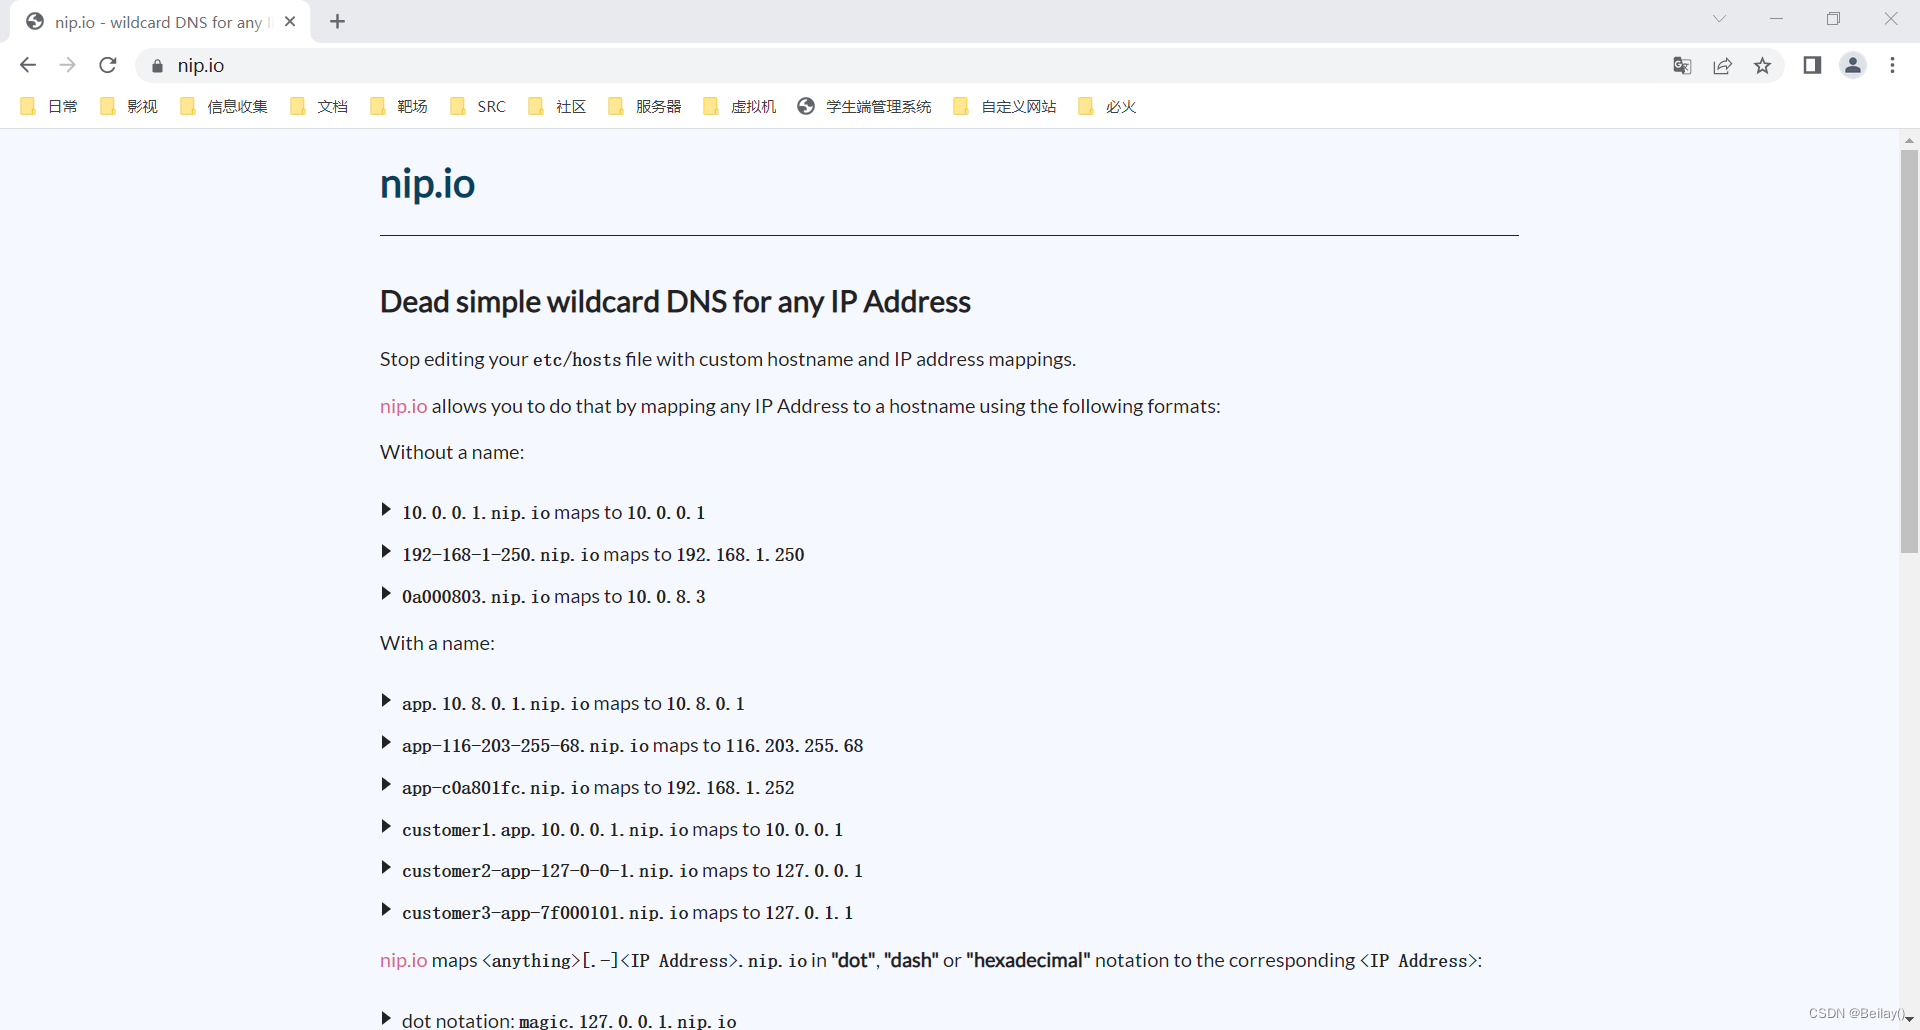Open the 学生端管理系统 bookmark
1920x1030 pixels.
(865, 106)
